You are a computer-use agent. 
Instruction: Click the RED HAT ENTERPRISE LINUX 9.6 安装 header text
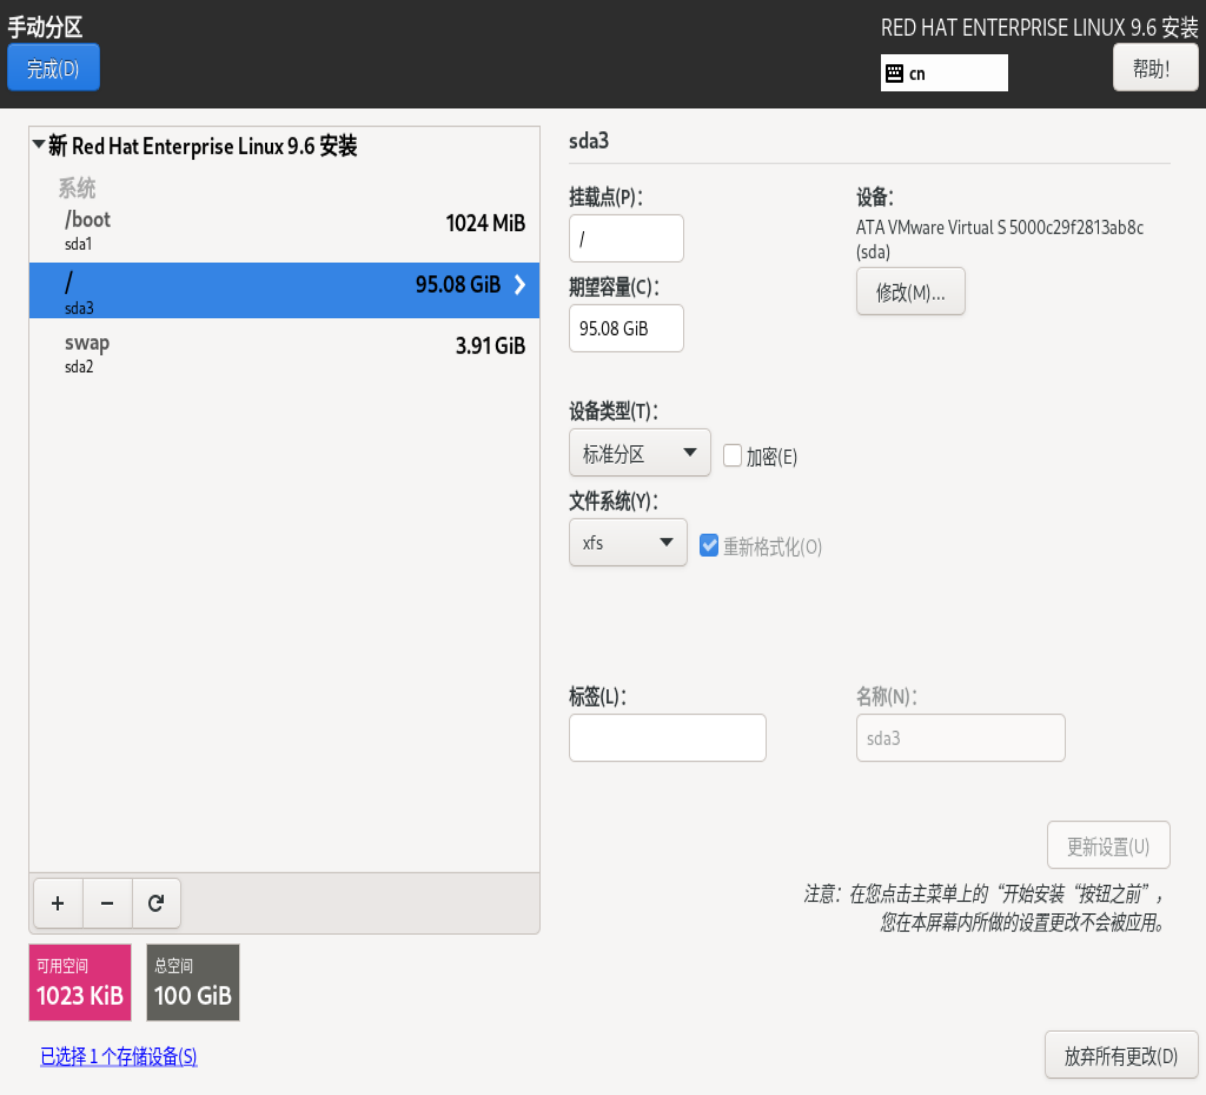1039,28
